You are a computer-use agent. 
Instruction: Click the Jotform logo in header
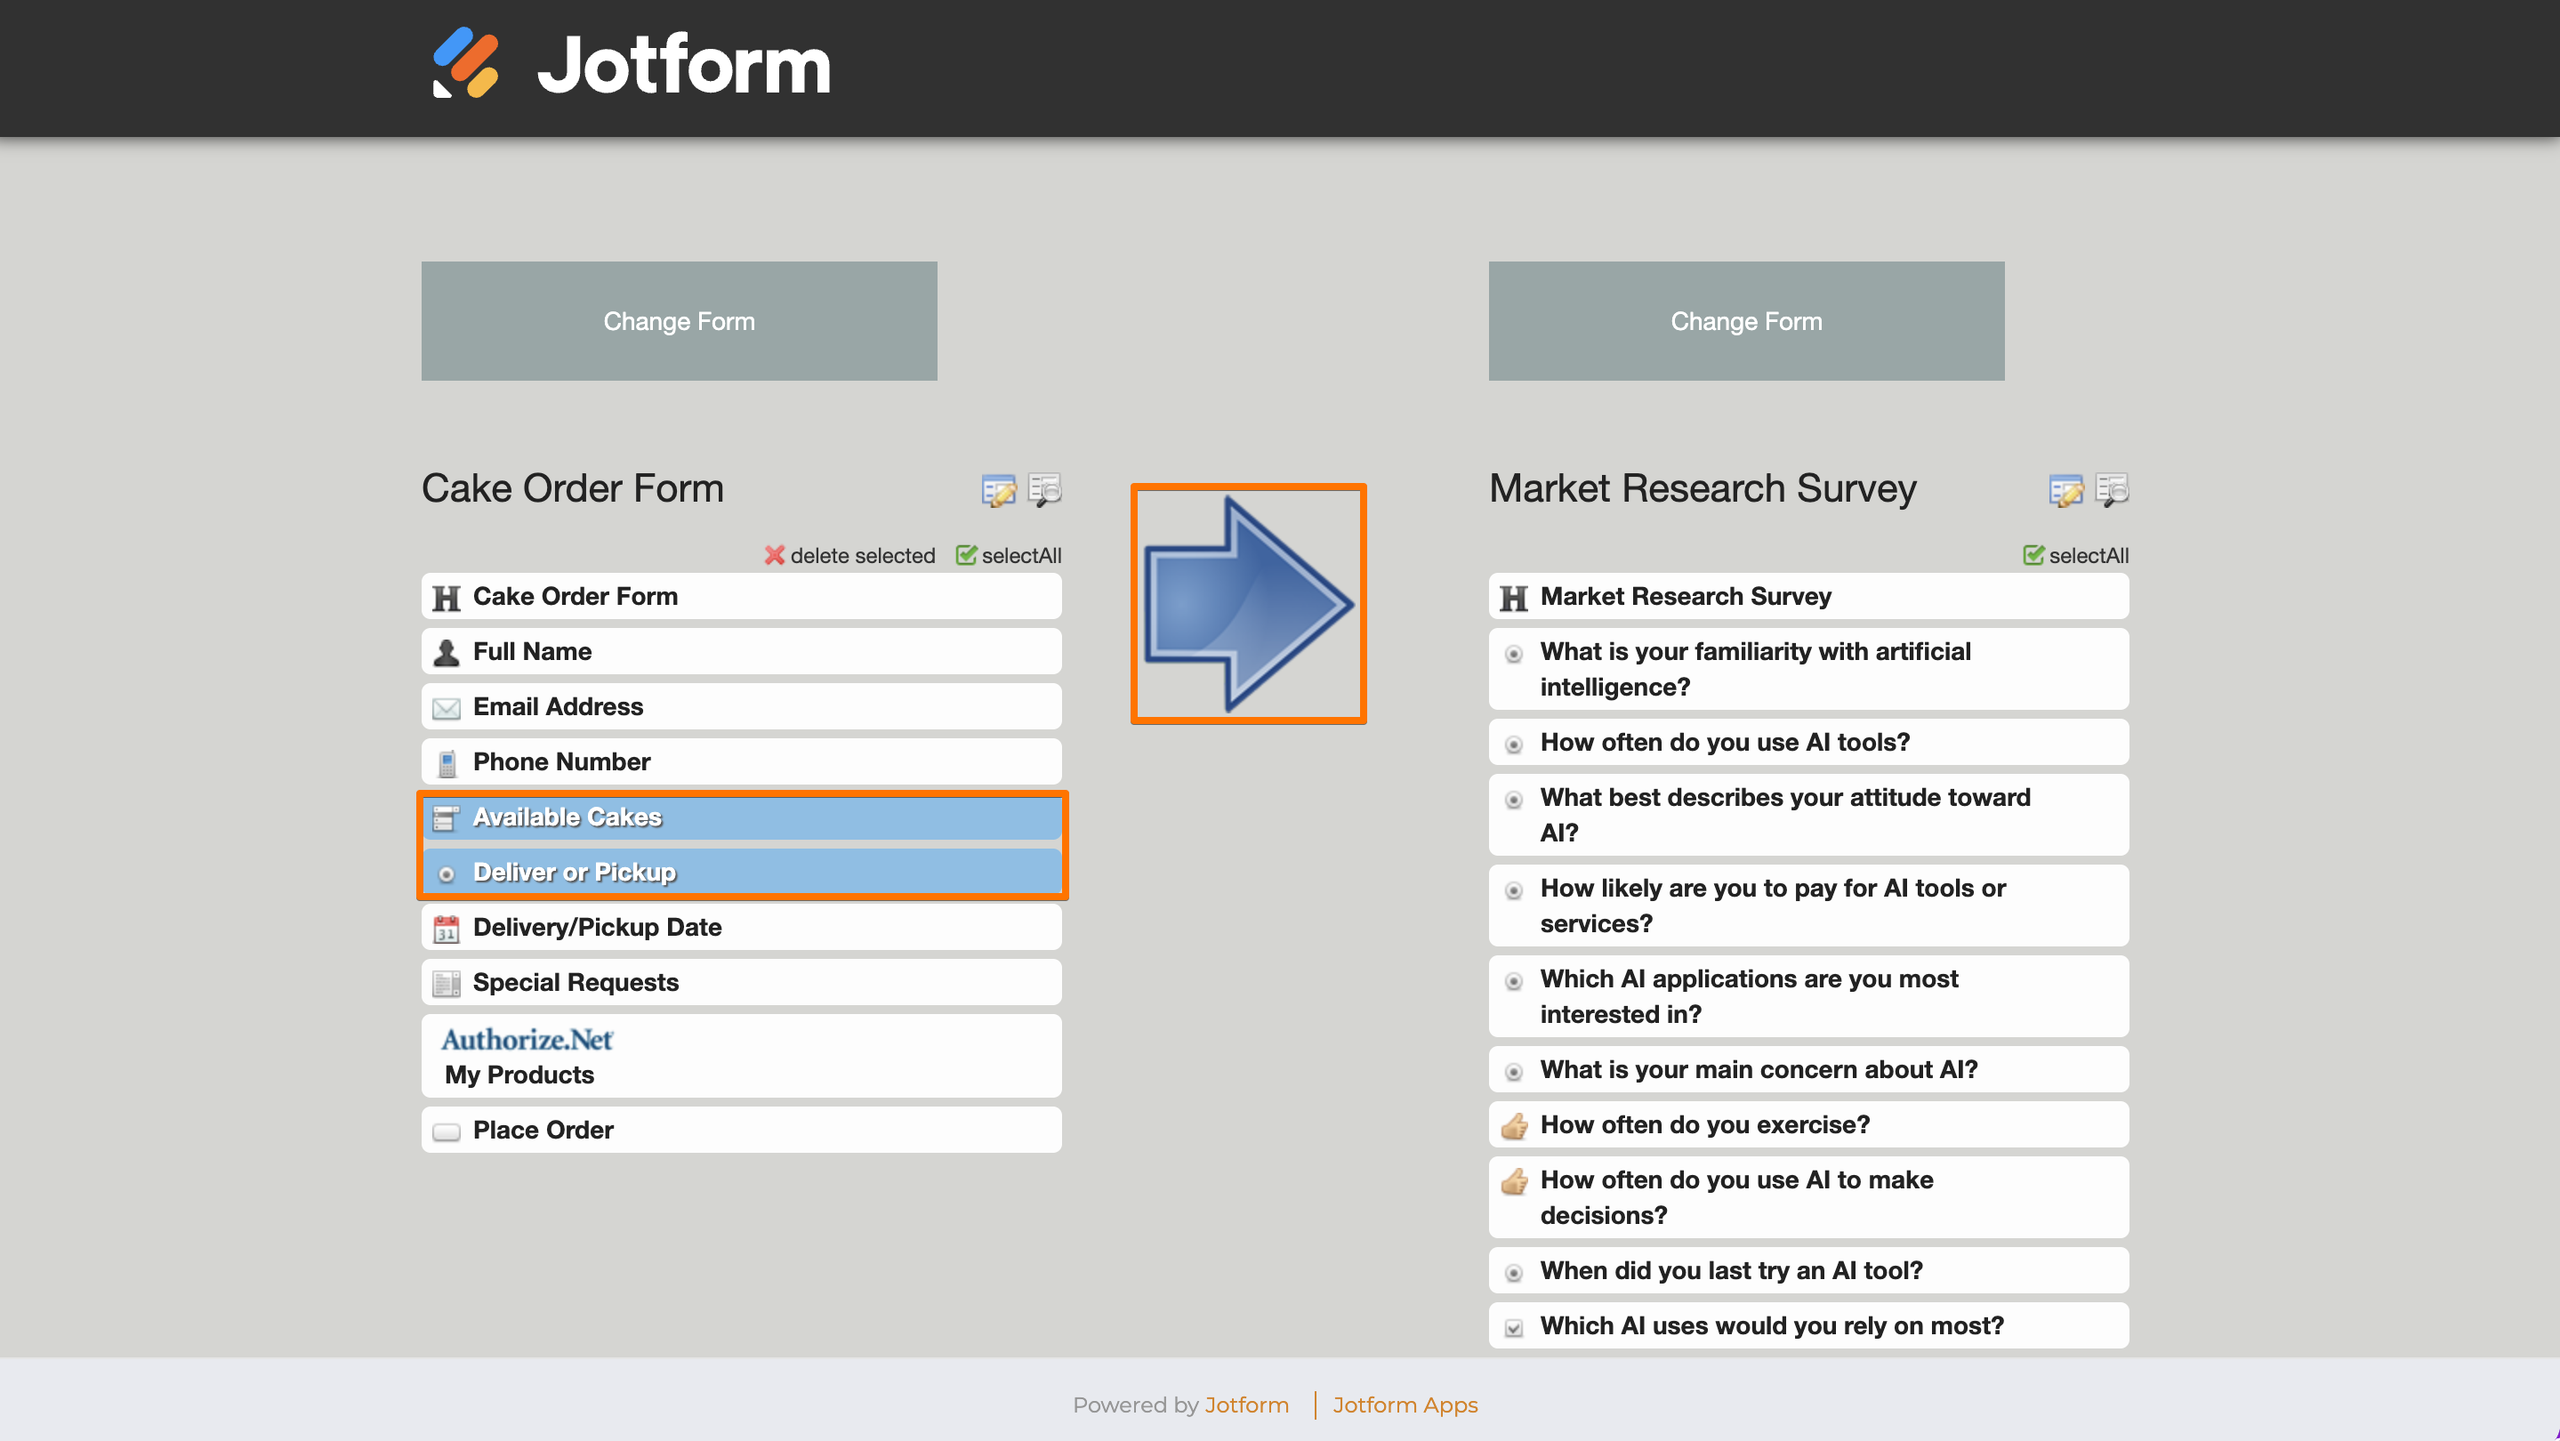coord(631,64)
